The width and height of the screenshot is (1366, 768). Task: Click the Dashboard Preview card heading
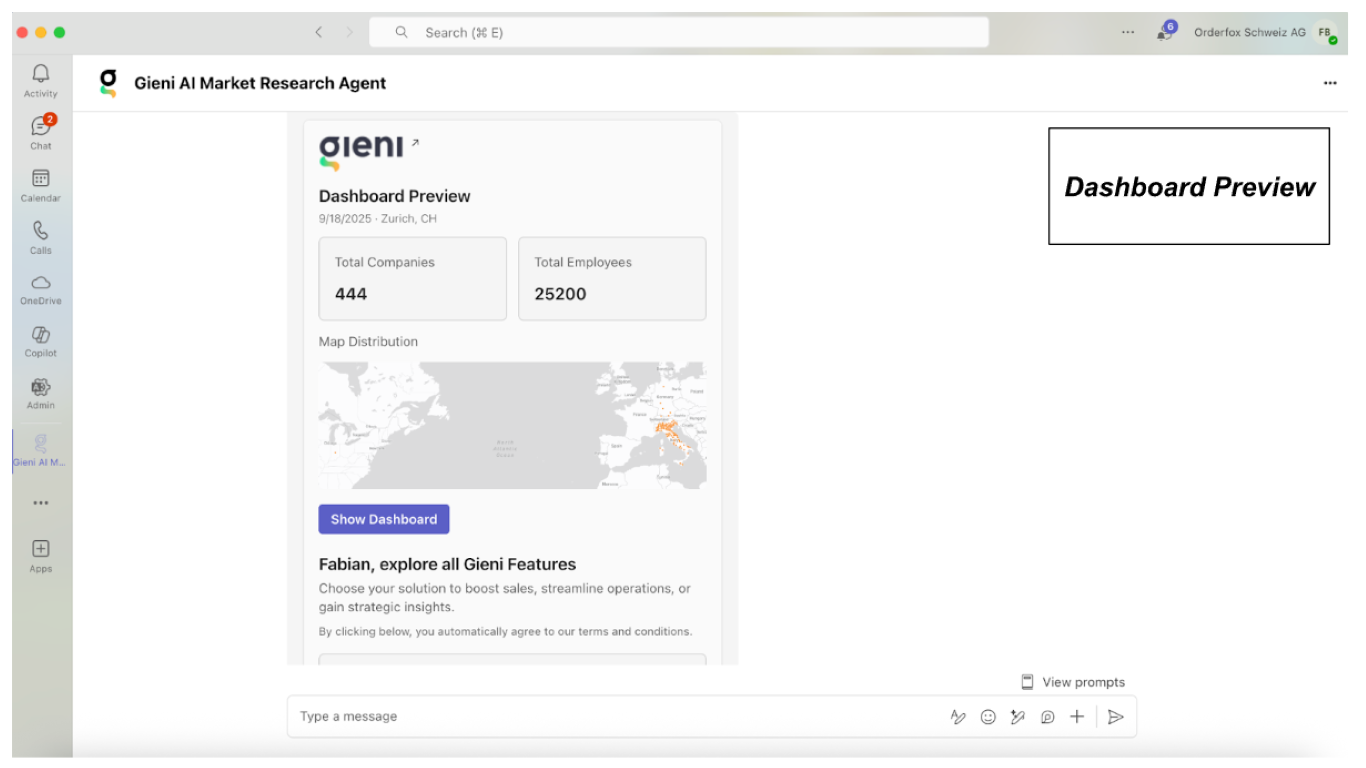395,196
